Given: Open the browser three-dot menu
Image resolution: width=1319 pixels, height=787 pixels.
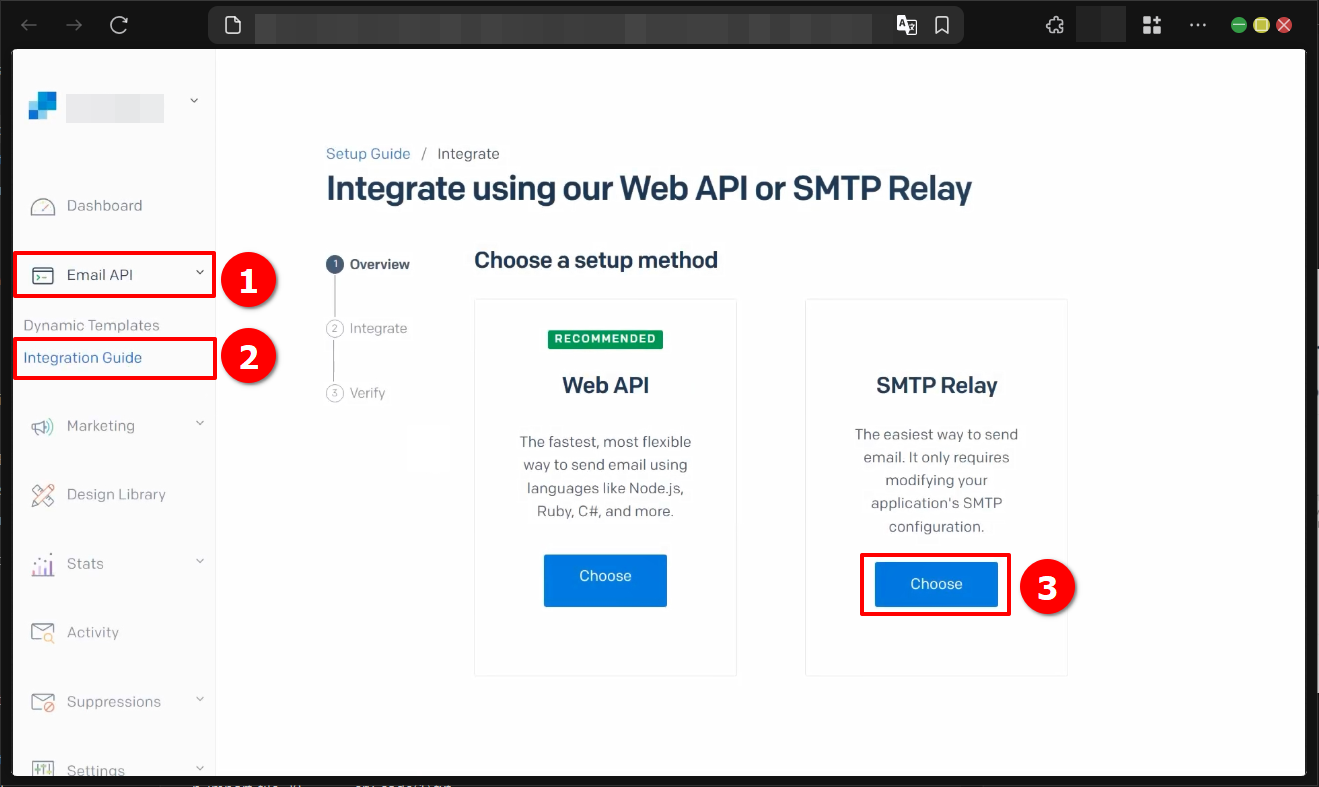Looking at the screenshot, I should (x=1197, y=24).
